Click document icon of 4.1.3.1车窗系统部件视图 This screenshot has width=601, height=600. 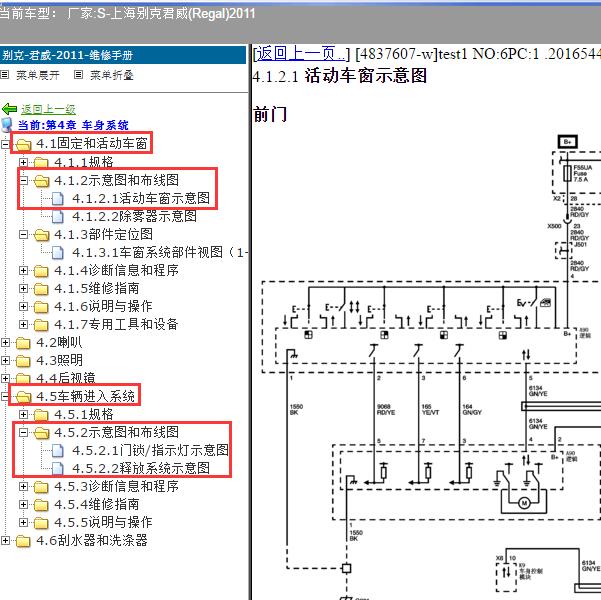tap(57, 253)
